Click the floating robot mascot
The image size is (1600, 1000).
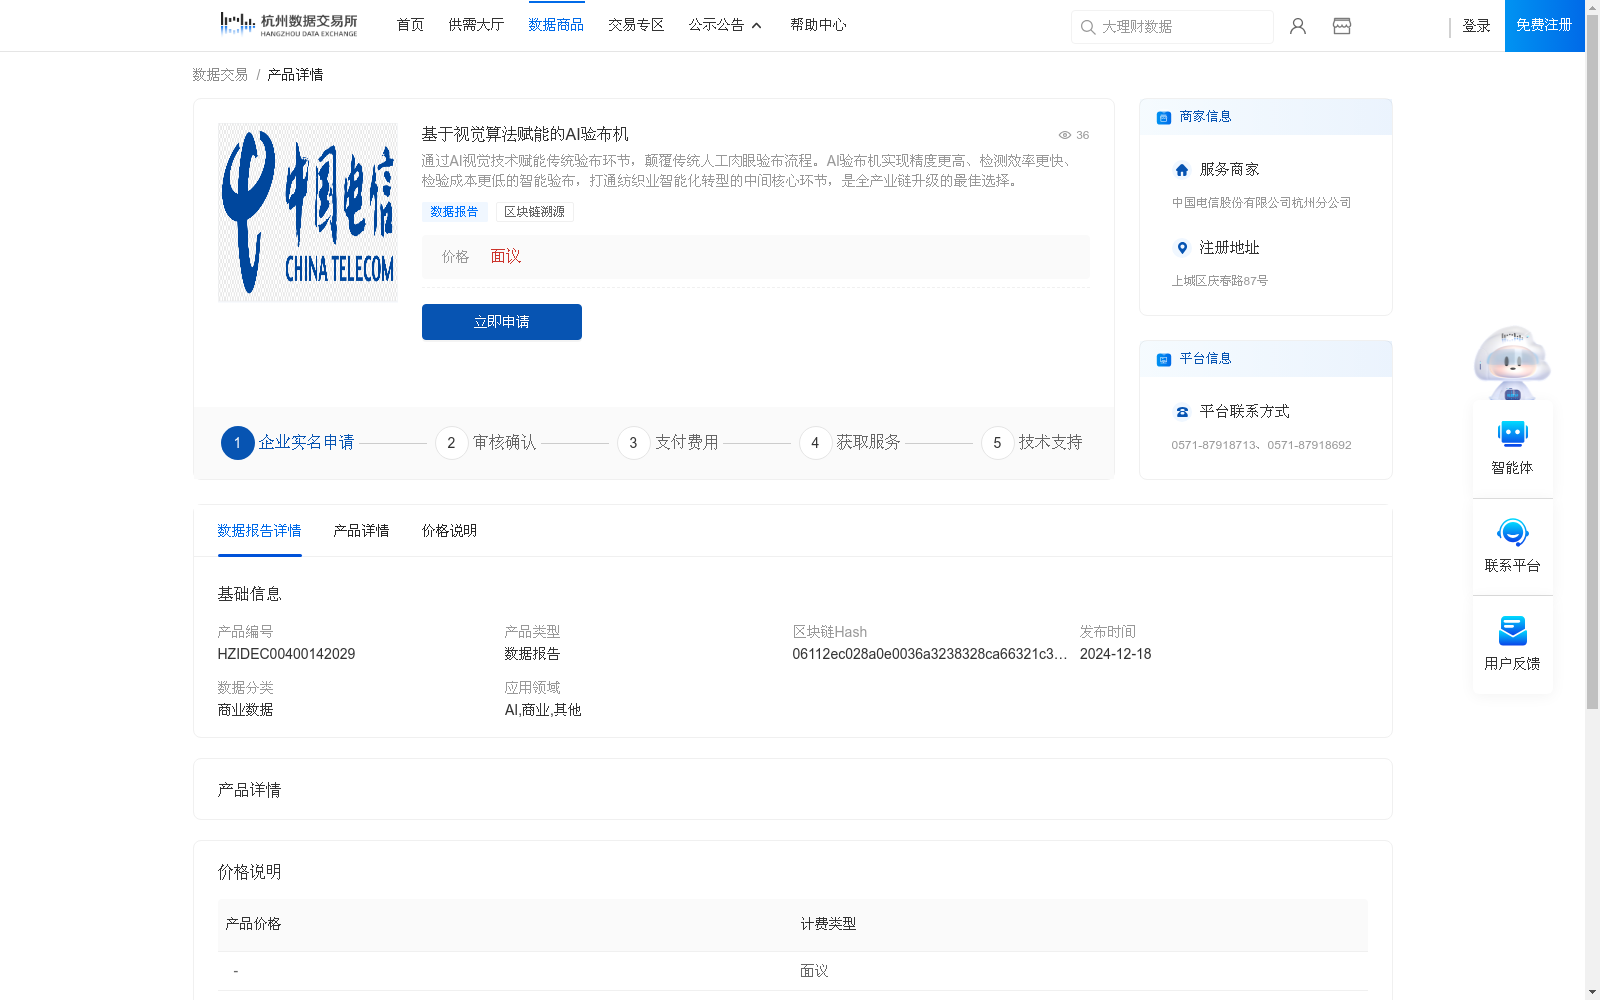tap(1512, 362)
